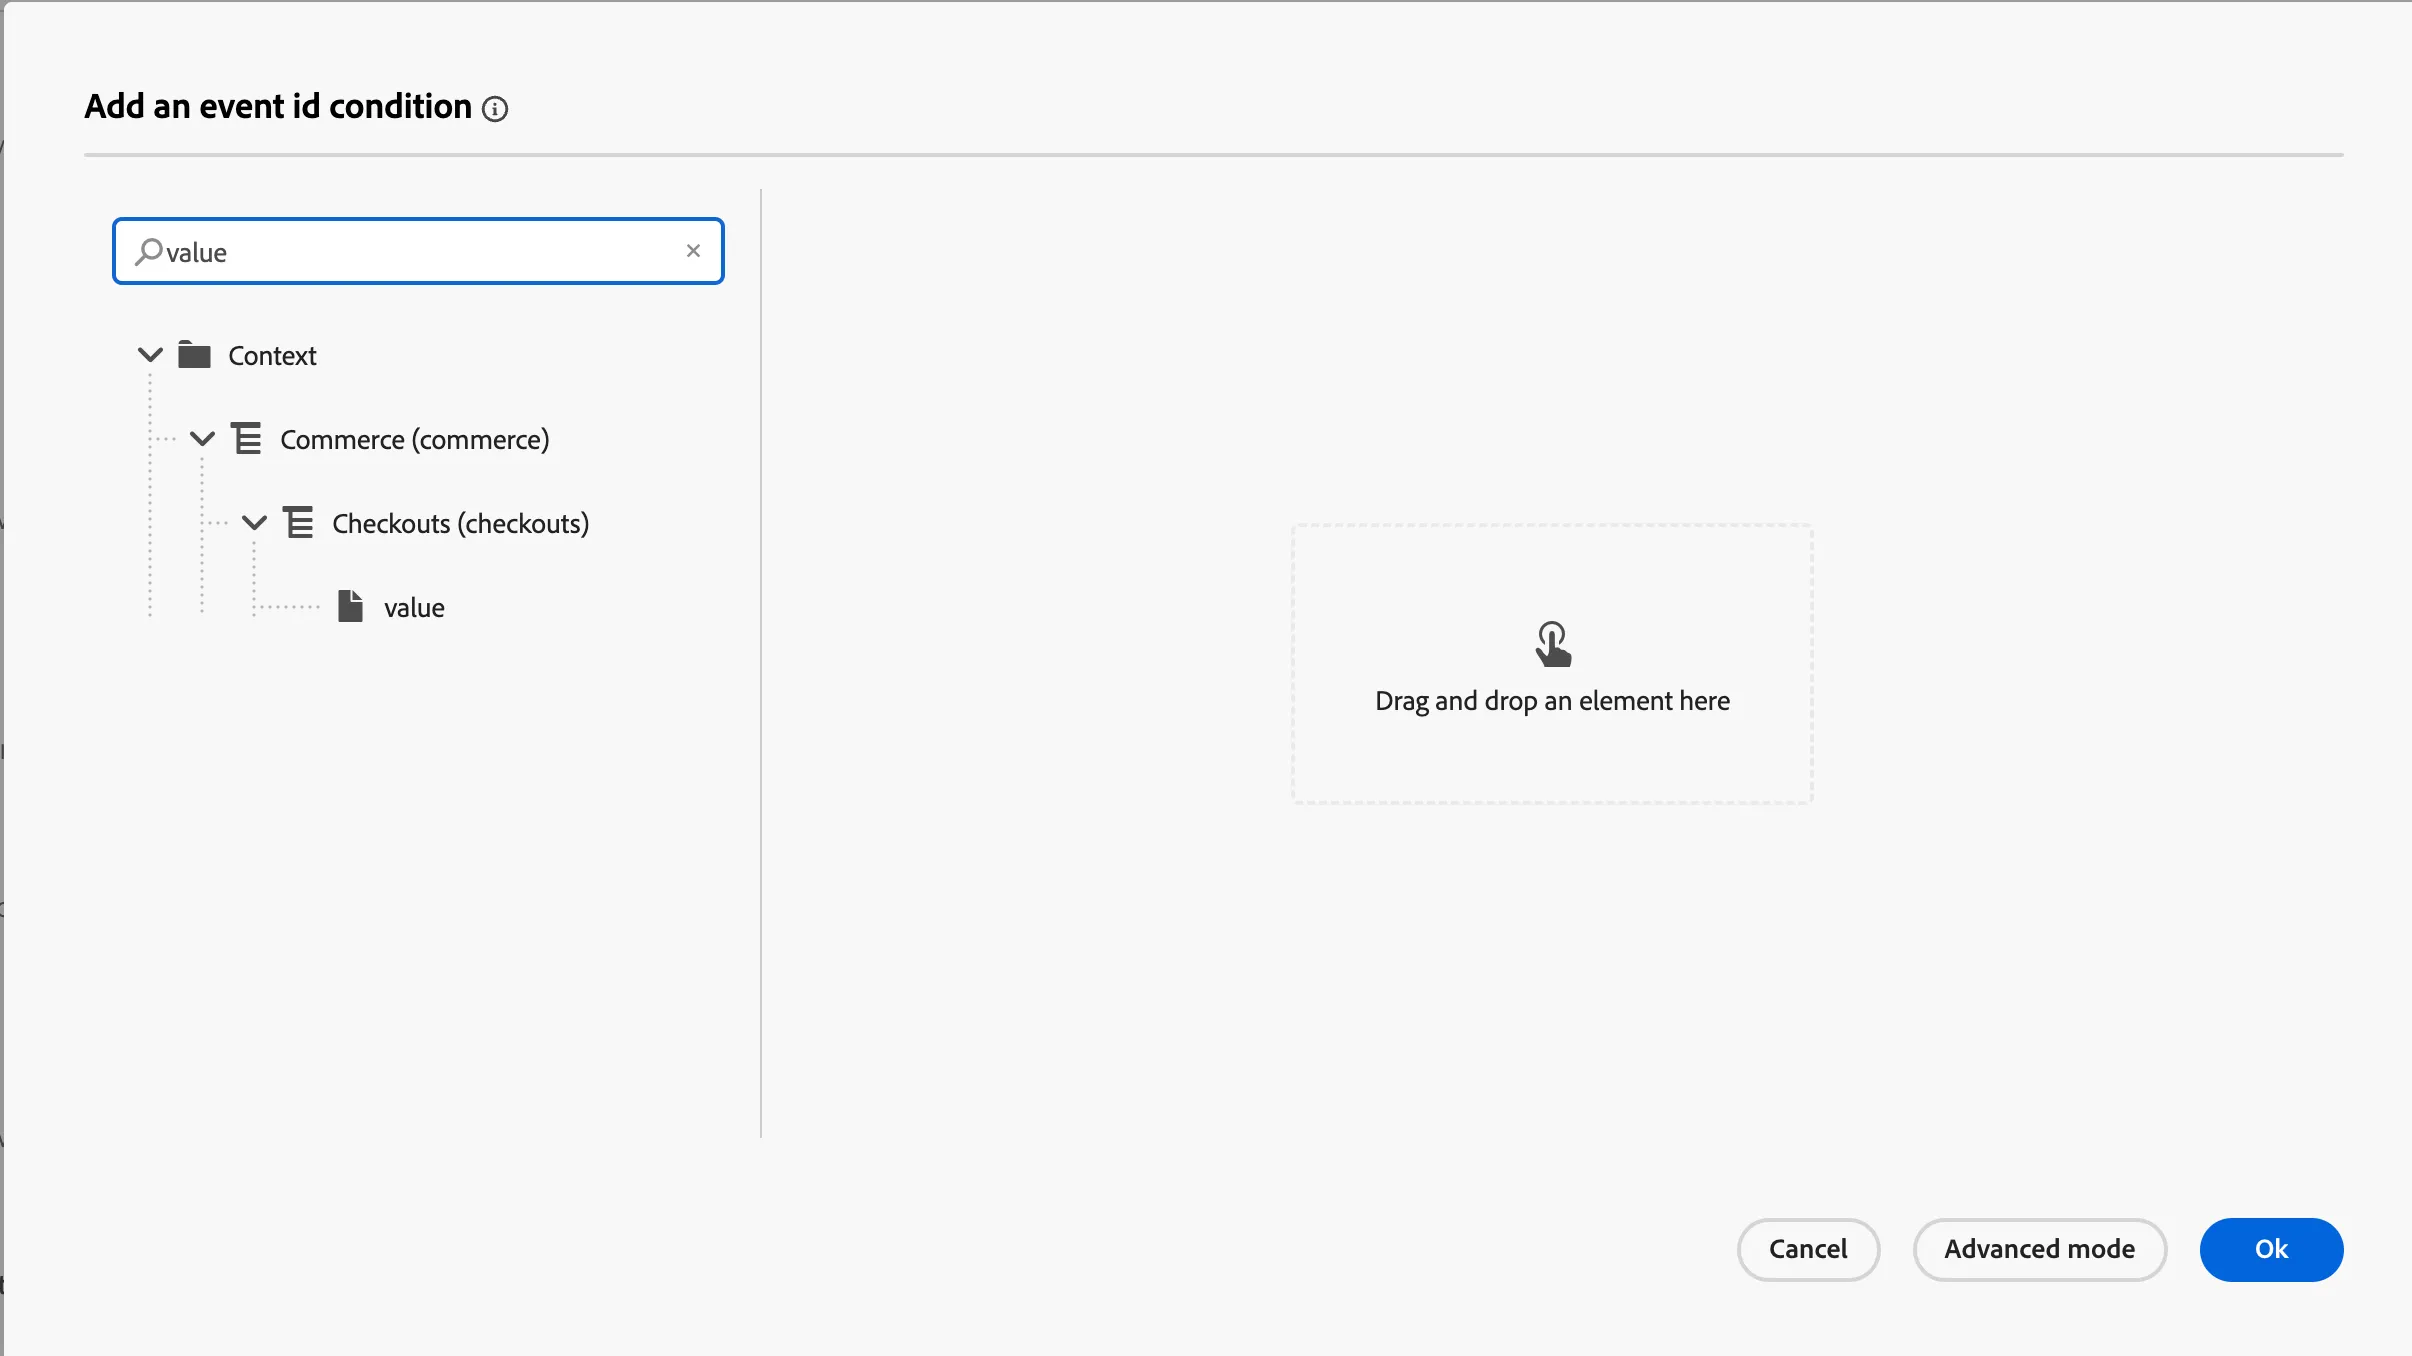Switch to Advanced mode
The height and width of the screenshot is (1356, 2412).
2040,1249
